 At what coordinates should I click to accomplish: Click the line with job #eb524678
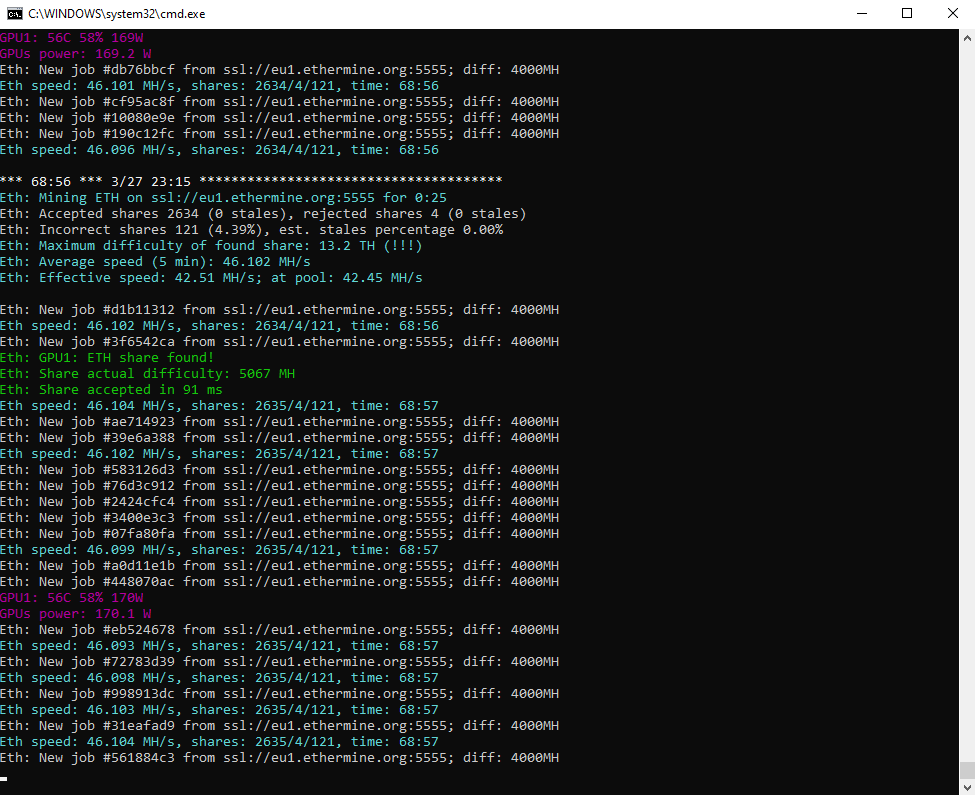pos(279,630)
